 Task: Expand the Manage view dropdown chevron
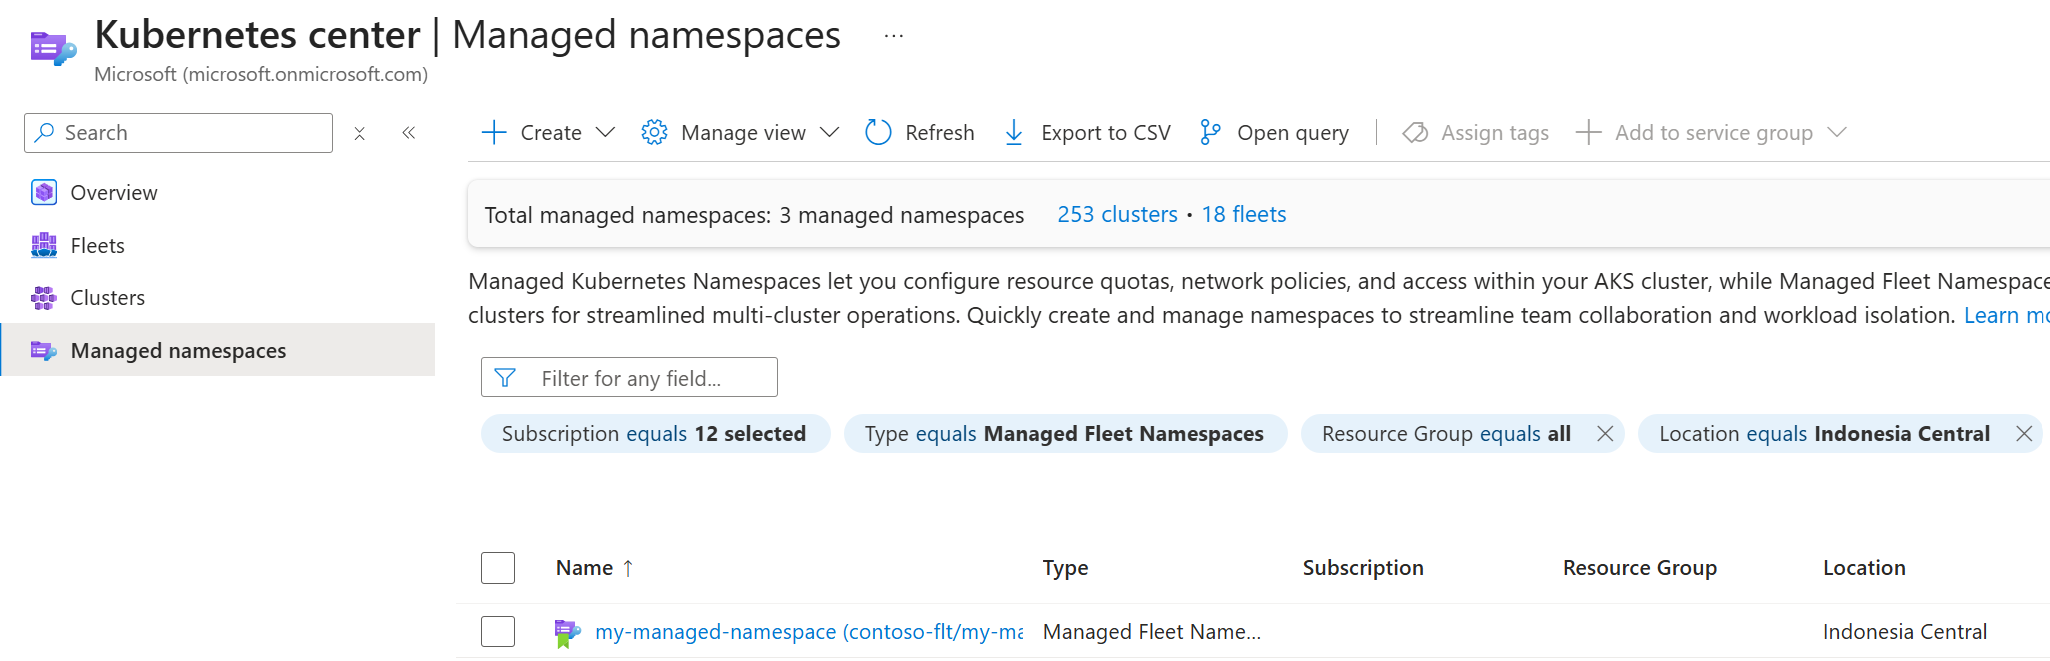[829, 133]
